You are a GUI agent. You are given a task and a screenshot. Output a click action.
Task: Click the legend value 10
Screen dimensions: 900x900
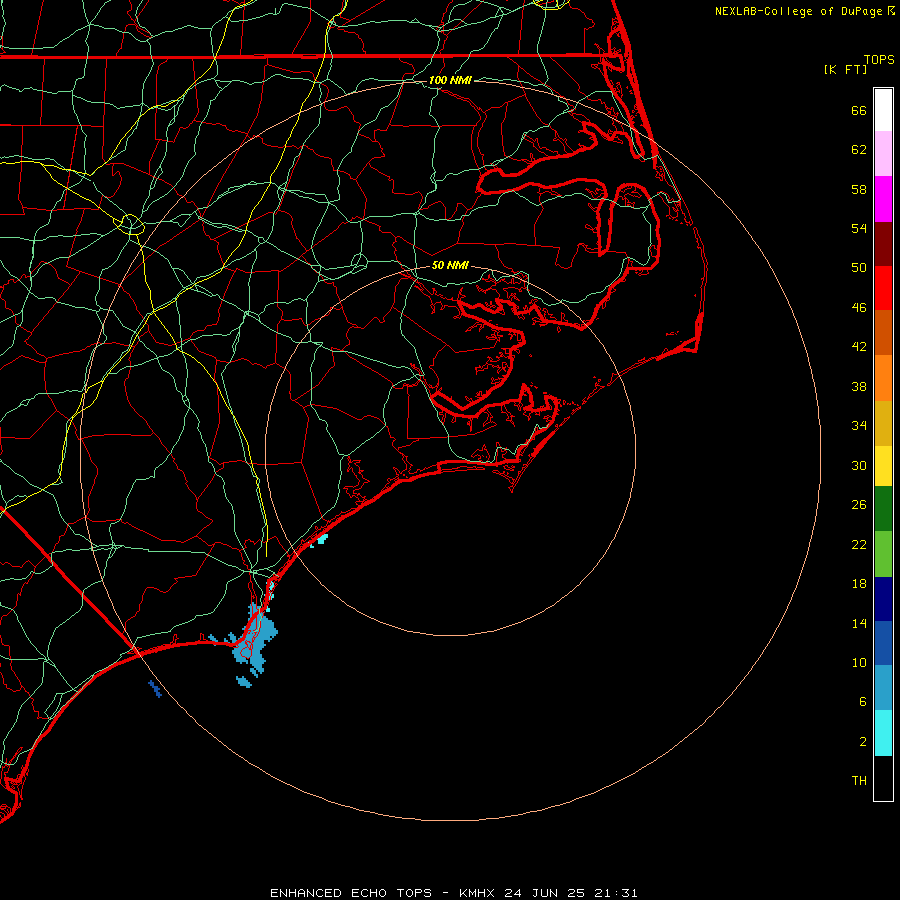coord(859,662)
